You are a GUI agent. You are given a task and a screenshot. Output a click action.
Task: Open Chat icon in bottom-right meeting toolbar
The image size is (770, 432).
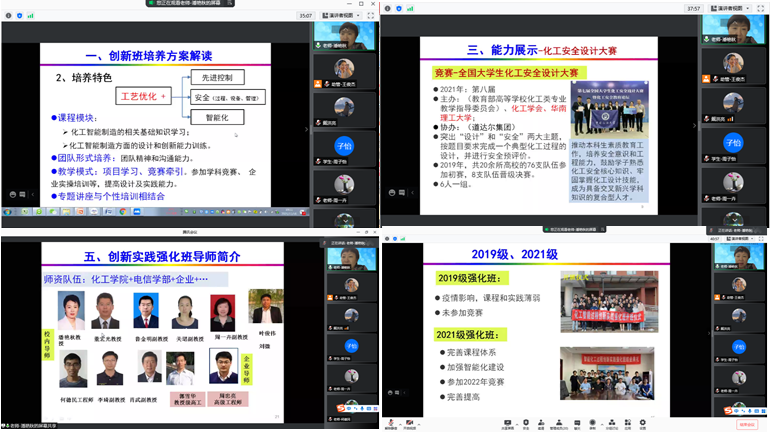[577, 423]
